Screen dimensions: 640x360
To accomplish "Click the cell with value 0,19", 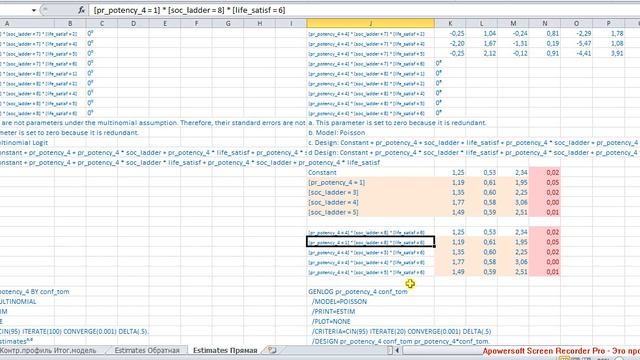I will tap(544, 43).
